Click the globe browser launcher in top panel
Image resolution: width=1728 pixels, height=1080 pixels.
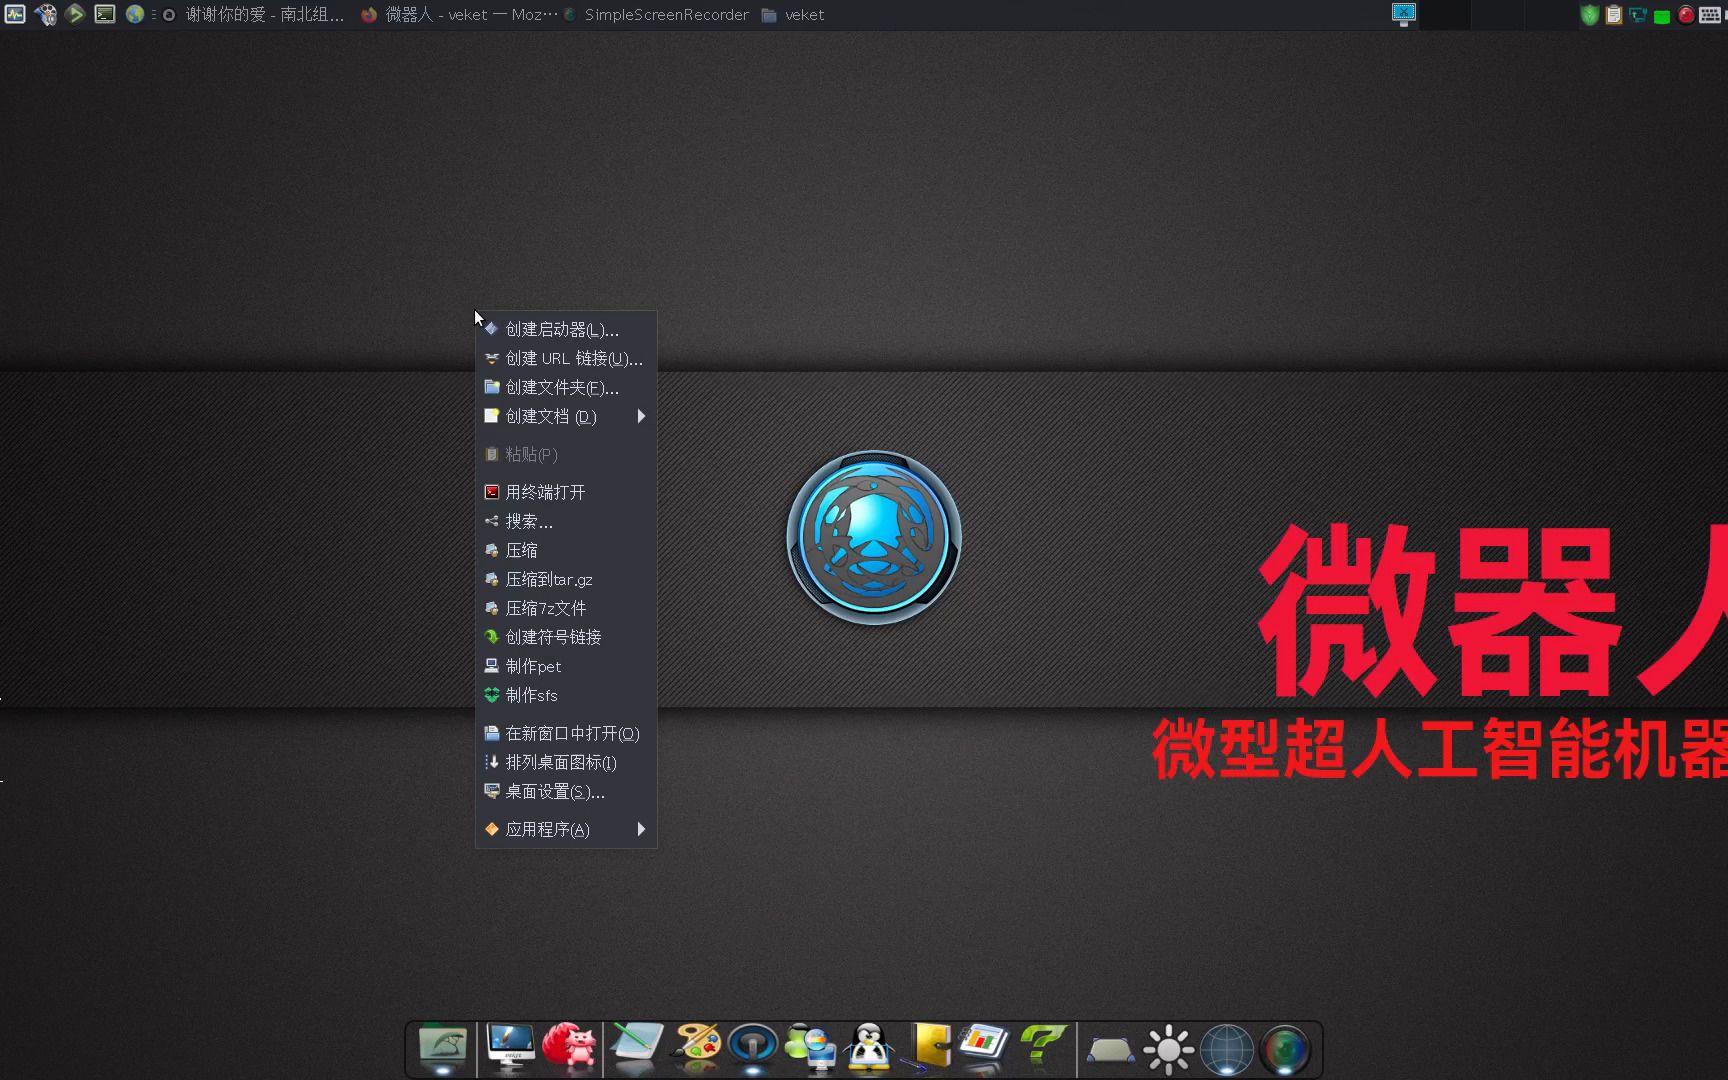135,14
